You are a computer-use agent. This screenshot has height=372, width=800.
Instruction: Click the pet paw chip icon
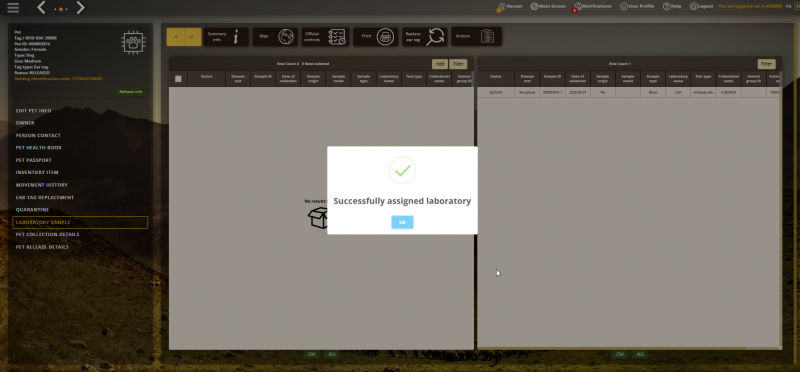tap(133, 43)
